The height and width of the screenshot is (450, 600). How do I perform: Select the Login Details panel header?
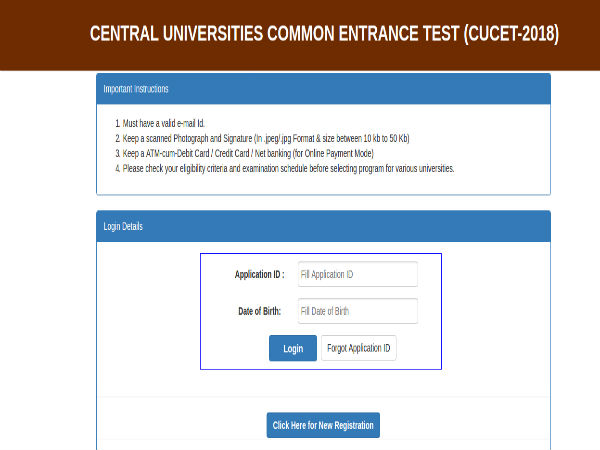click(x=323, y=226)
